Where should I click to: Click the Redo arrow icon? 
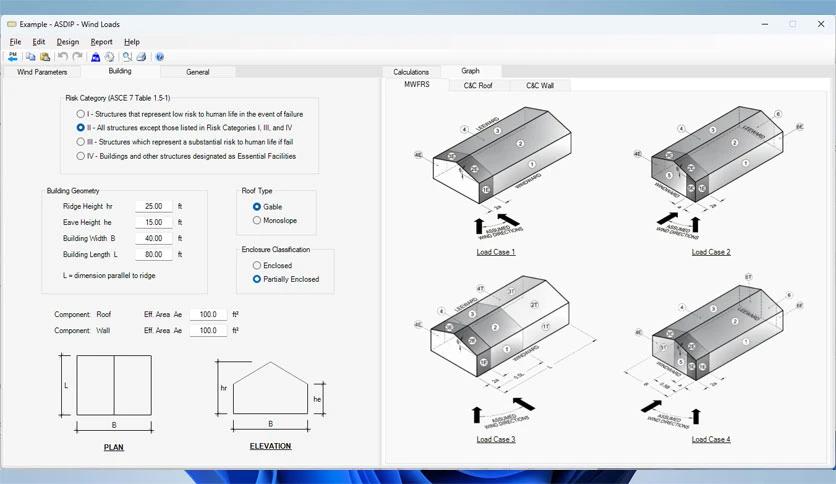pos(77,57)
